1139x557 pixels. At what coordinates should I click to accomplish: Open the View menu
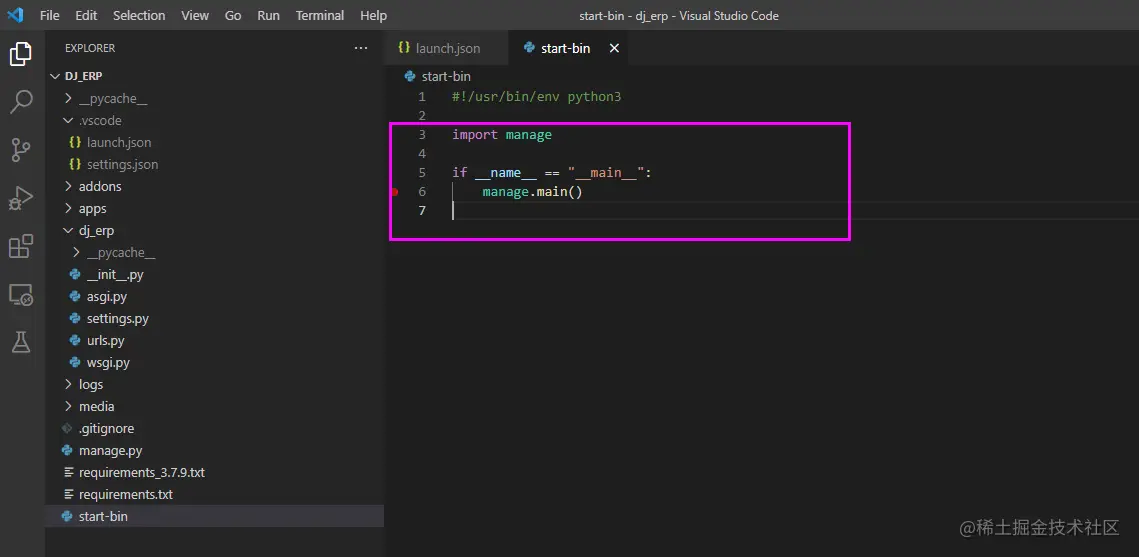(x=195, y=15)
